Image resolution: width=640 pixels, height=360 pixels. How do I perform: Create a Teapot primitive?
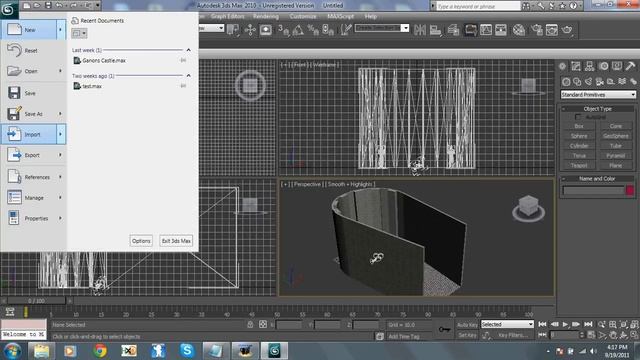point(579,165)
